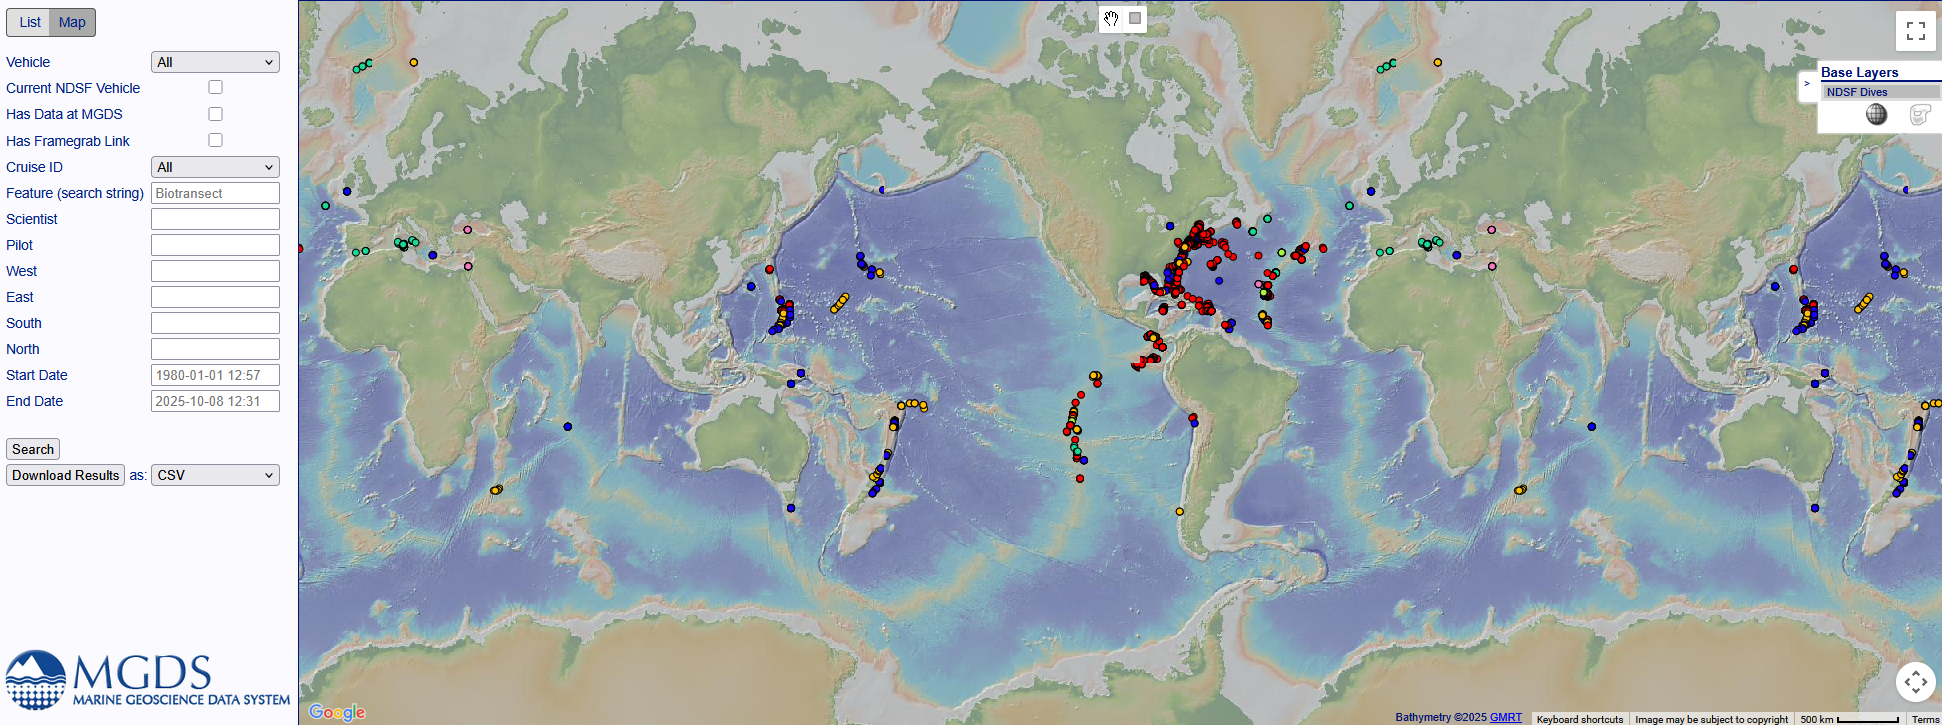Select the hand pan tool on map
The image size is (1942, 725).
1111,18
